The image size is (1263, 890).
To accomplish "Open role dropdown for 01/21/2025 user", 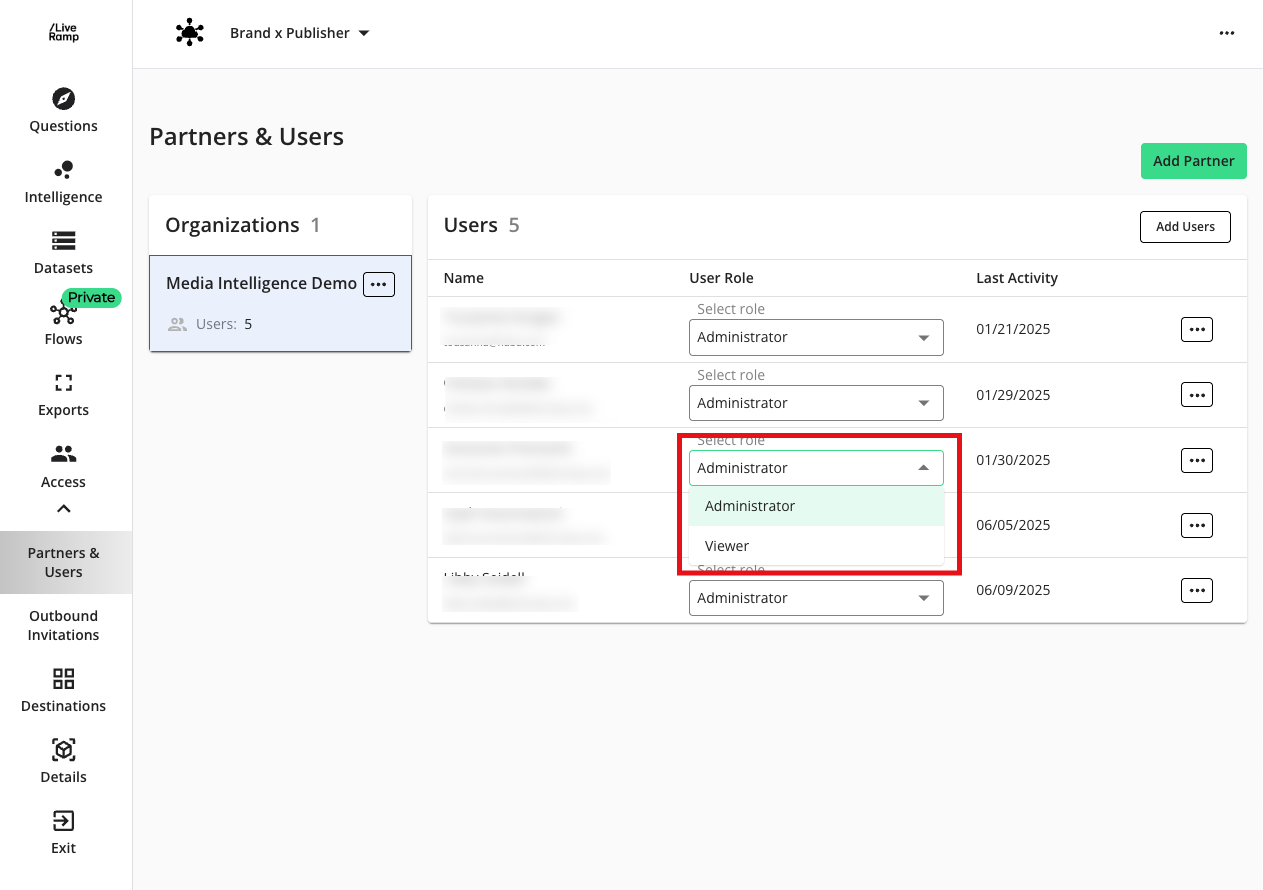I will click(815, 338).
